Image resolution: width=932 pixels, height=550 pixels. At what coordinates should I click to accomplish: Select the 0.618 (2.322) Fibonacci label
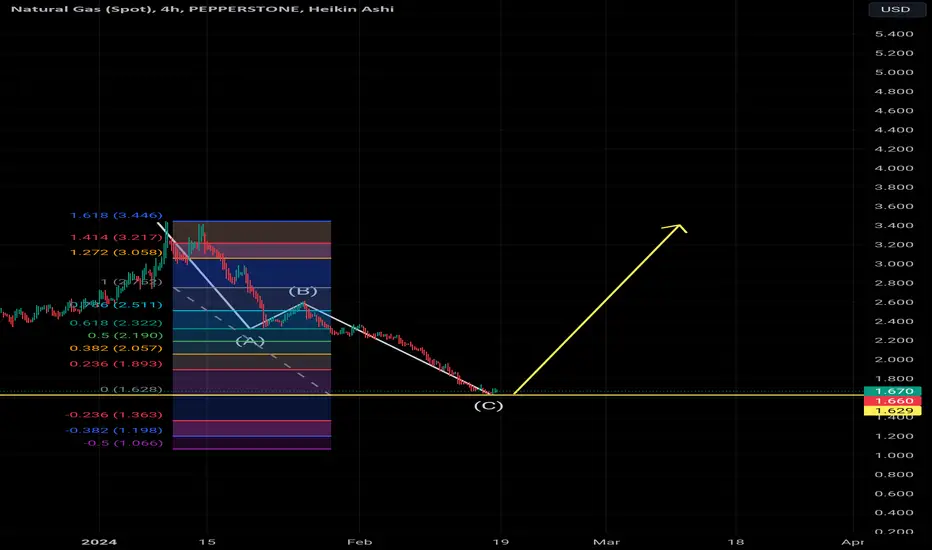pos(116,323)
